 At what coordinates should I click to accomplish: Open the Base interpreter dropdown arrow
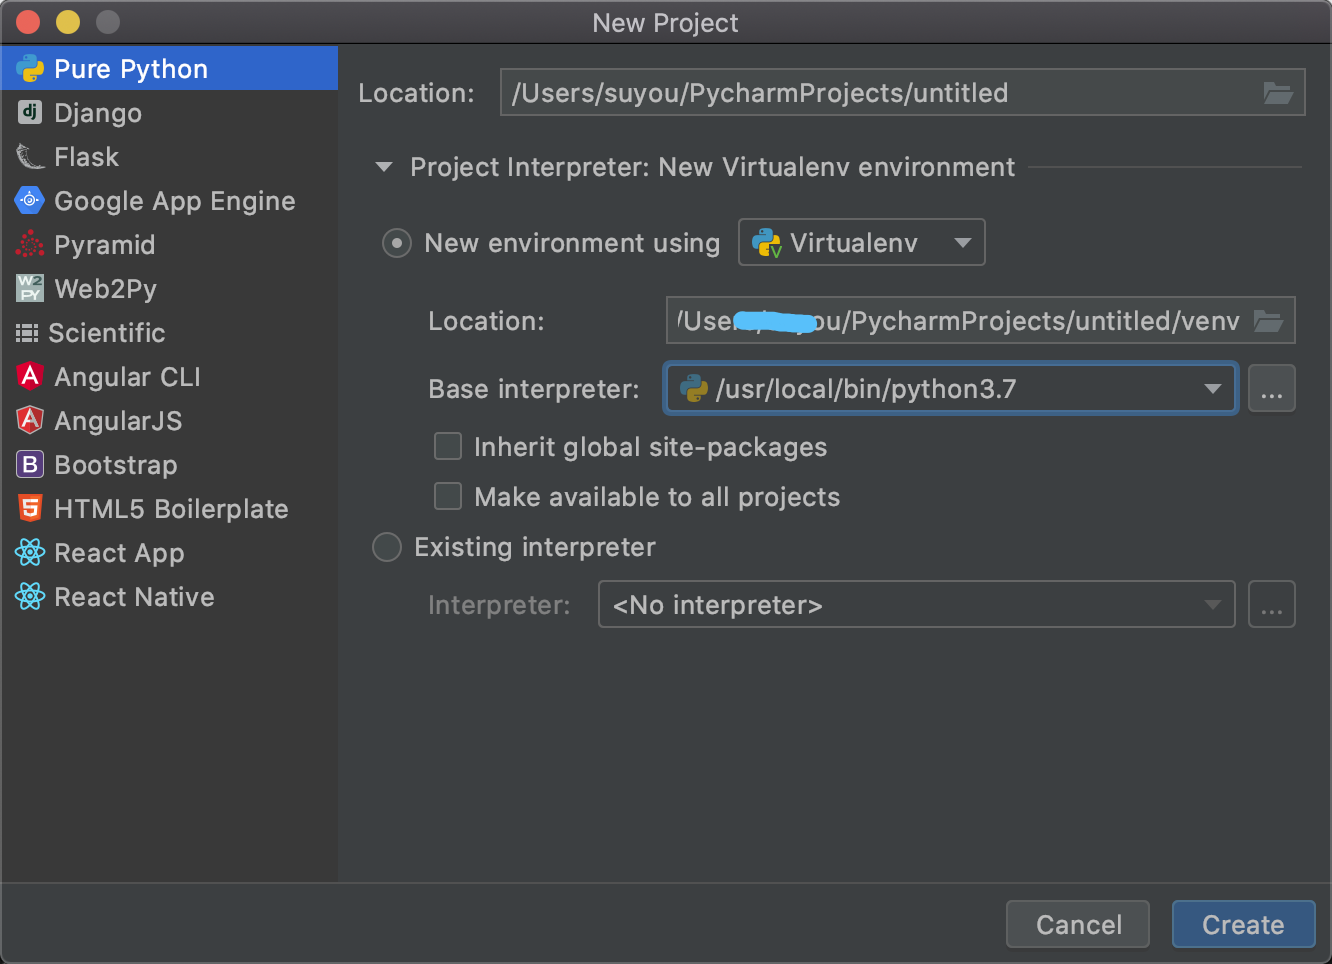pos(1213,389)
